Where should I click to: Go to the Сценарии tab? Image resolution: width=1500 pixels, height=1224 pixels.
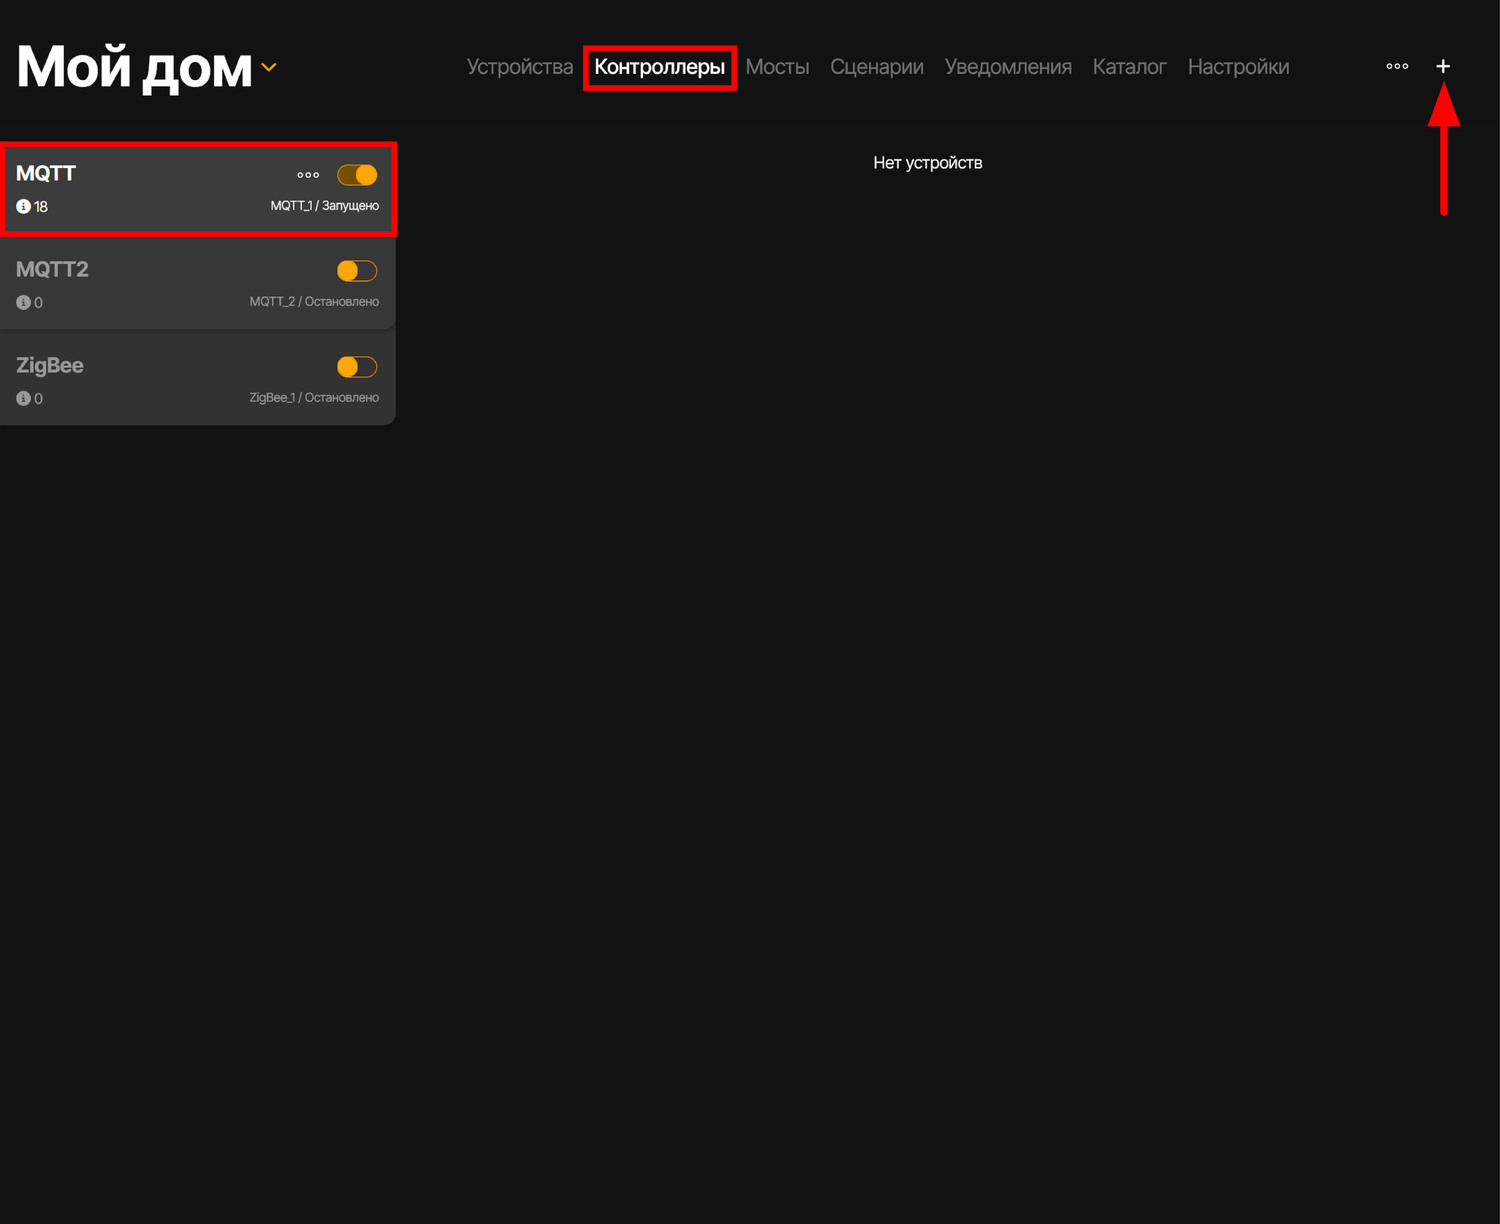pos(876,67)
